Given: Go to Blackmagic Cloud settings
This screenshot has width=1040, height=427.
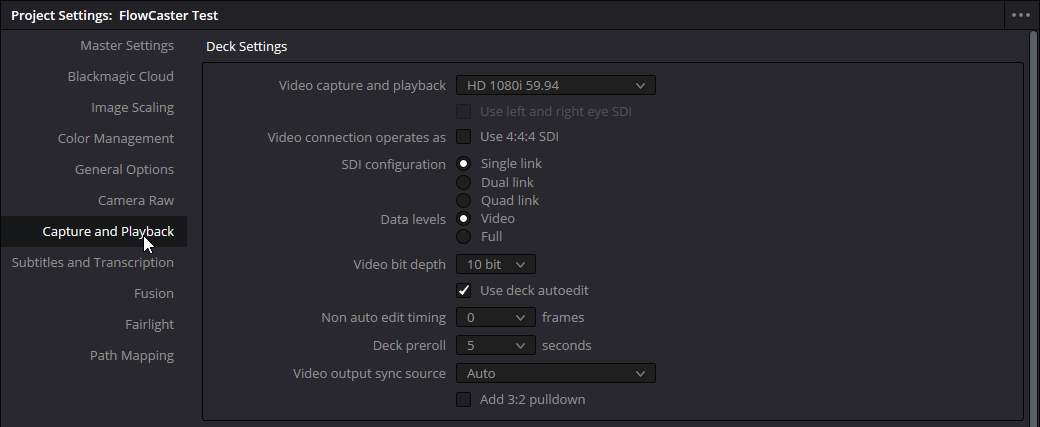Looking at the screenshot, I should [x=121, y=77].
